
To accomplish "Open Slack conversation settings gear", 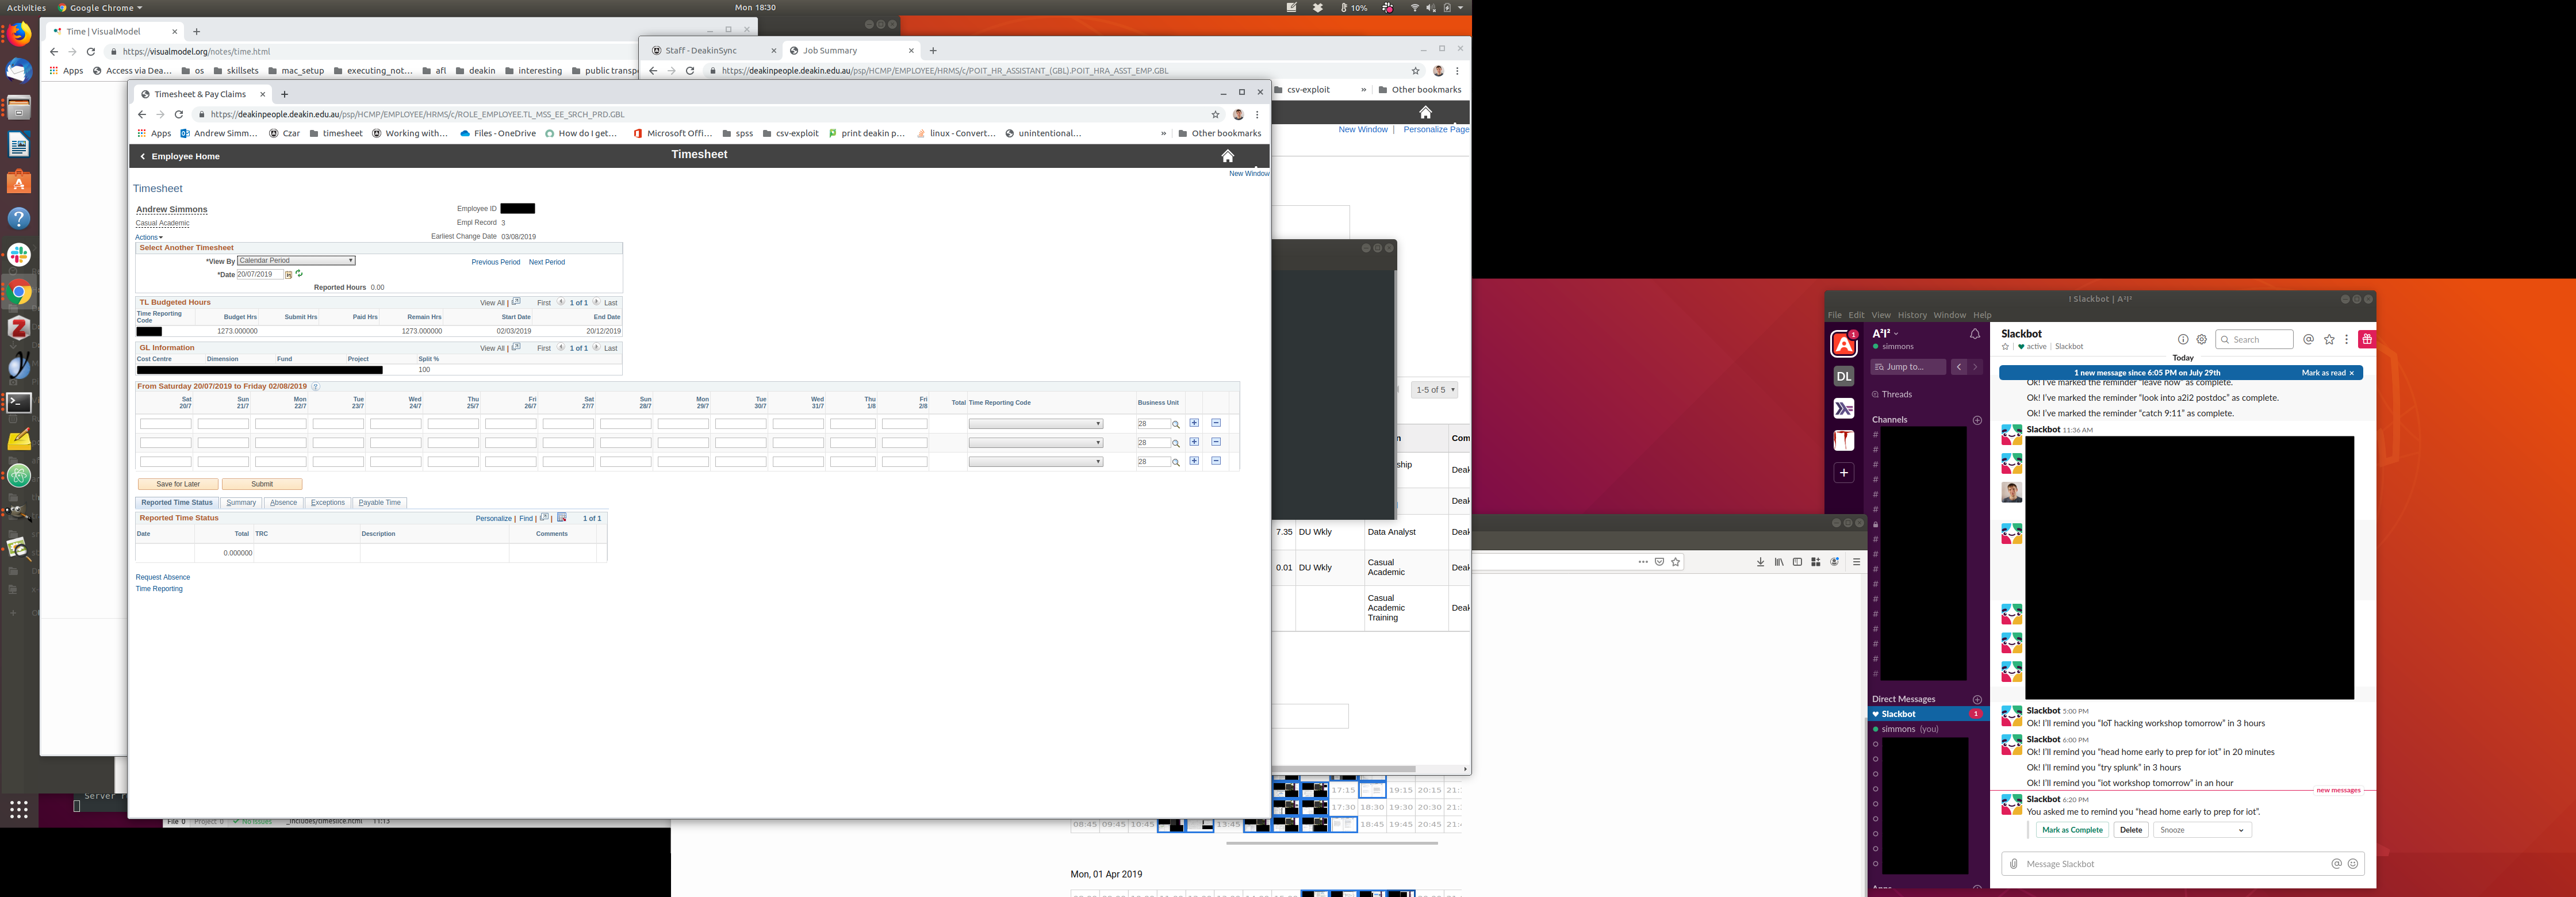I will tap(2201, 339).
